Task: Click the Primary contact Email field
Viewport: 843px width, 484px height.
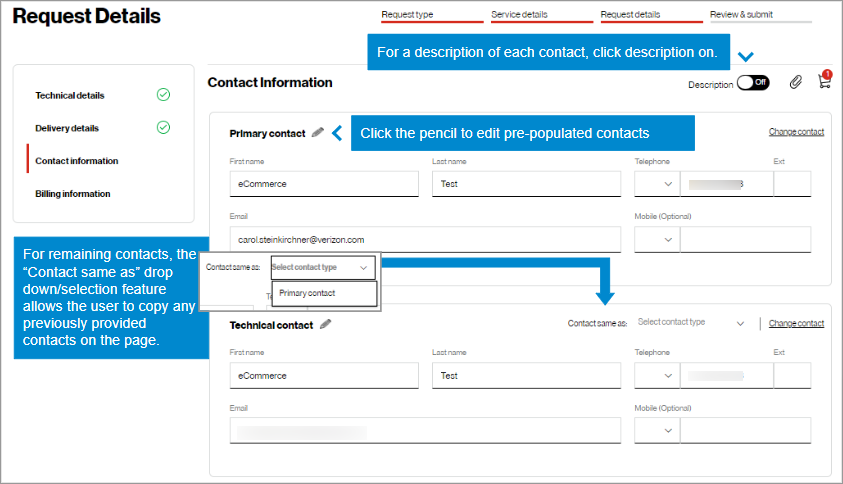Action: pos(424,240)
